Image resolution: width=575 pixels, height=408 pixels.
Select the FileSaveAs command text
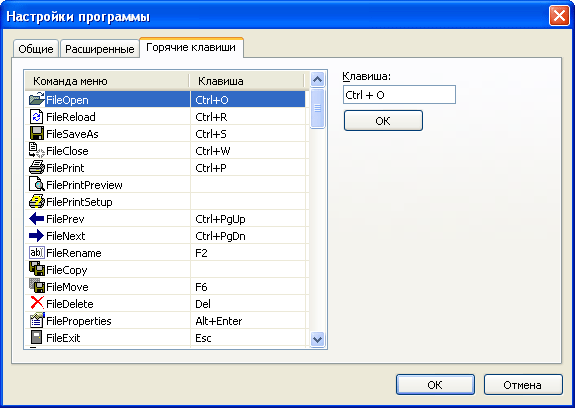pyautogui.click(x=72, y=134)
